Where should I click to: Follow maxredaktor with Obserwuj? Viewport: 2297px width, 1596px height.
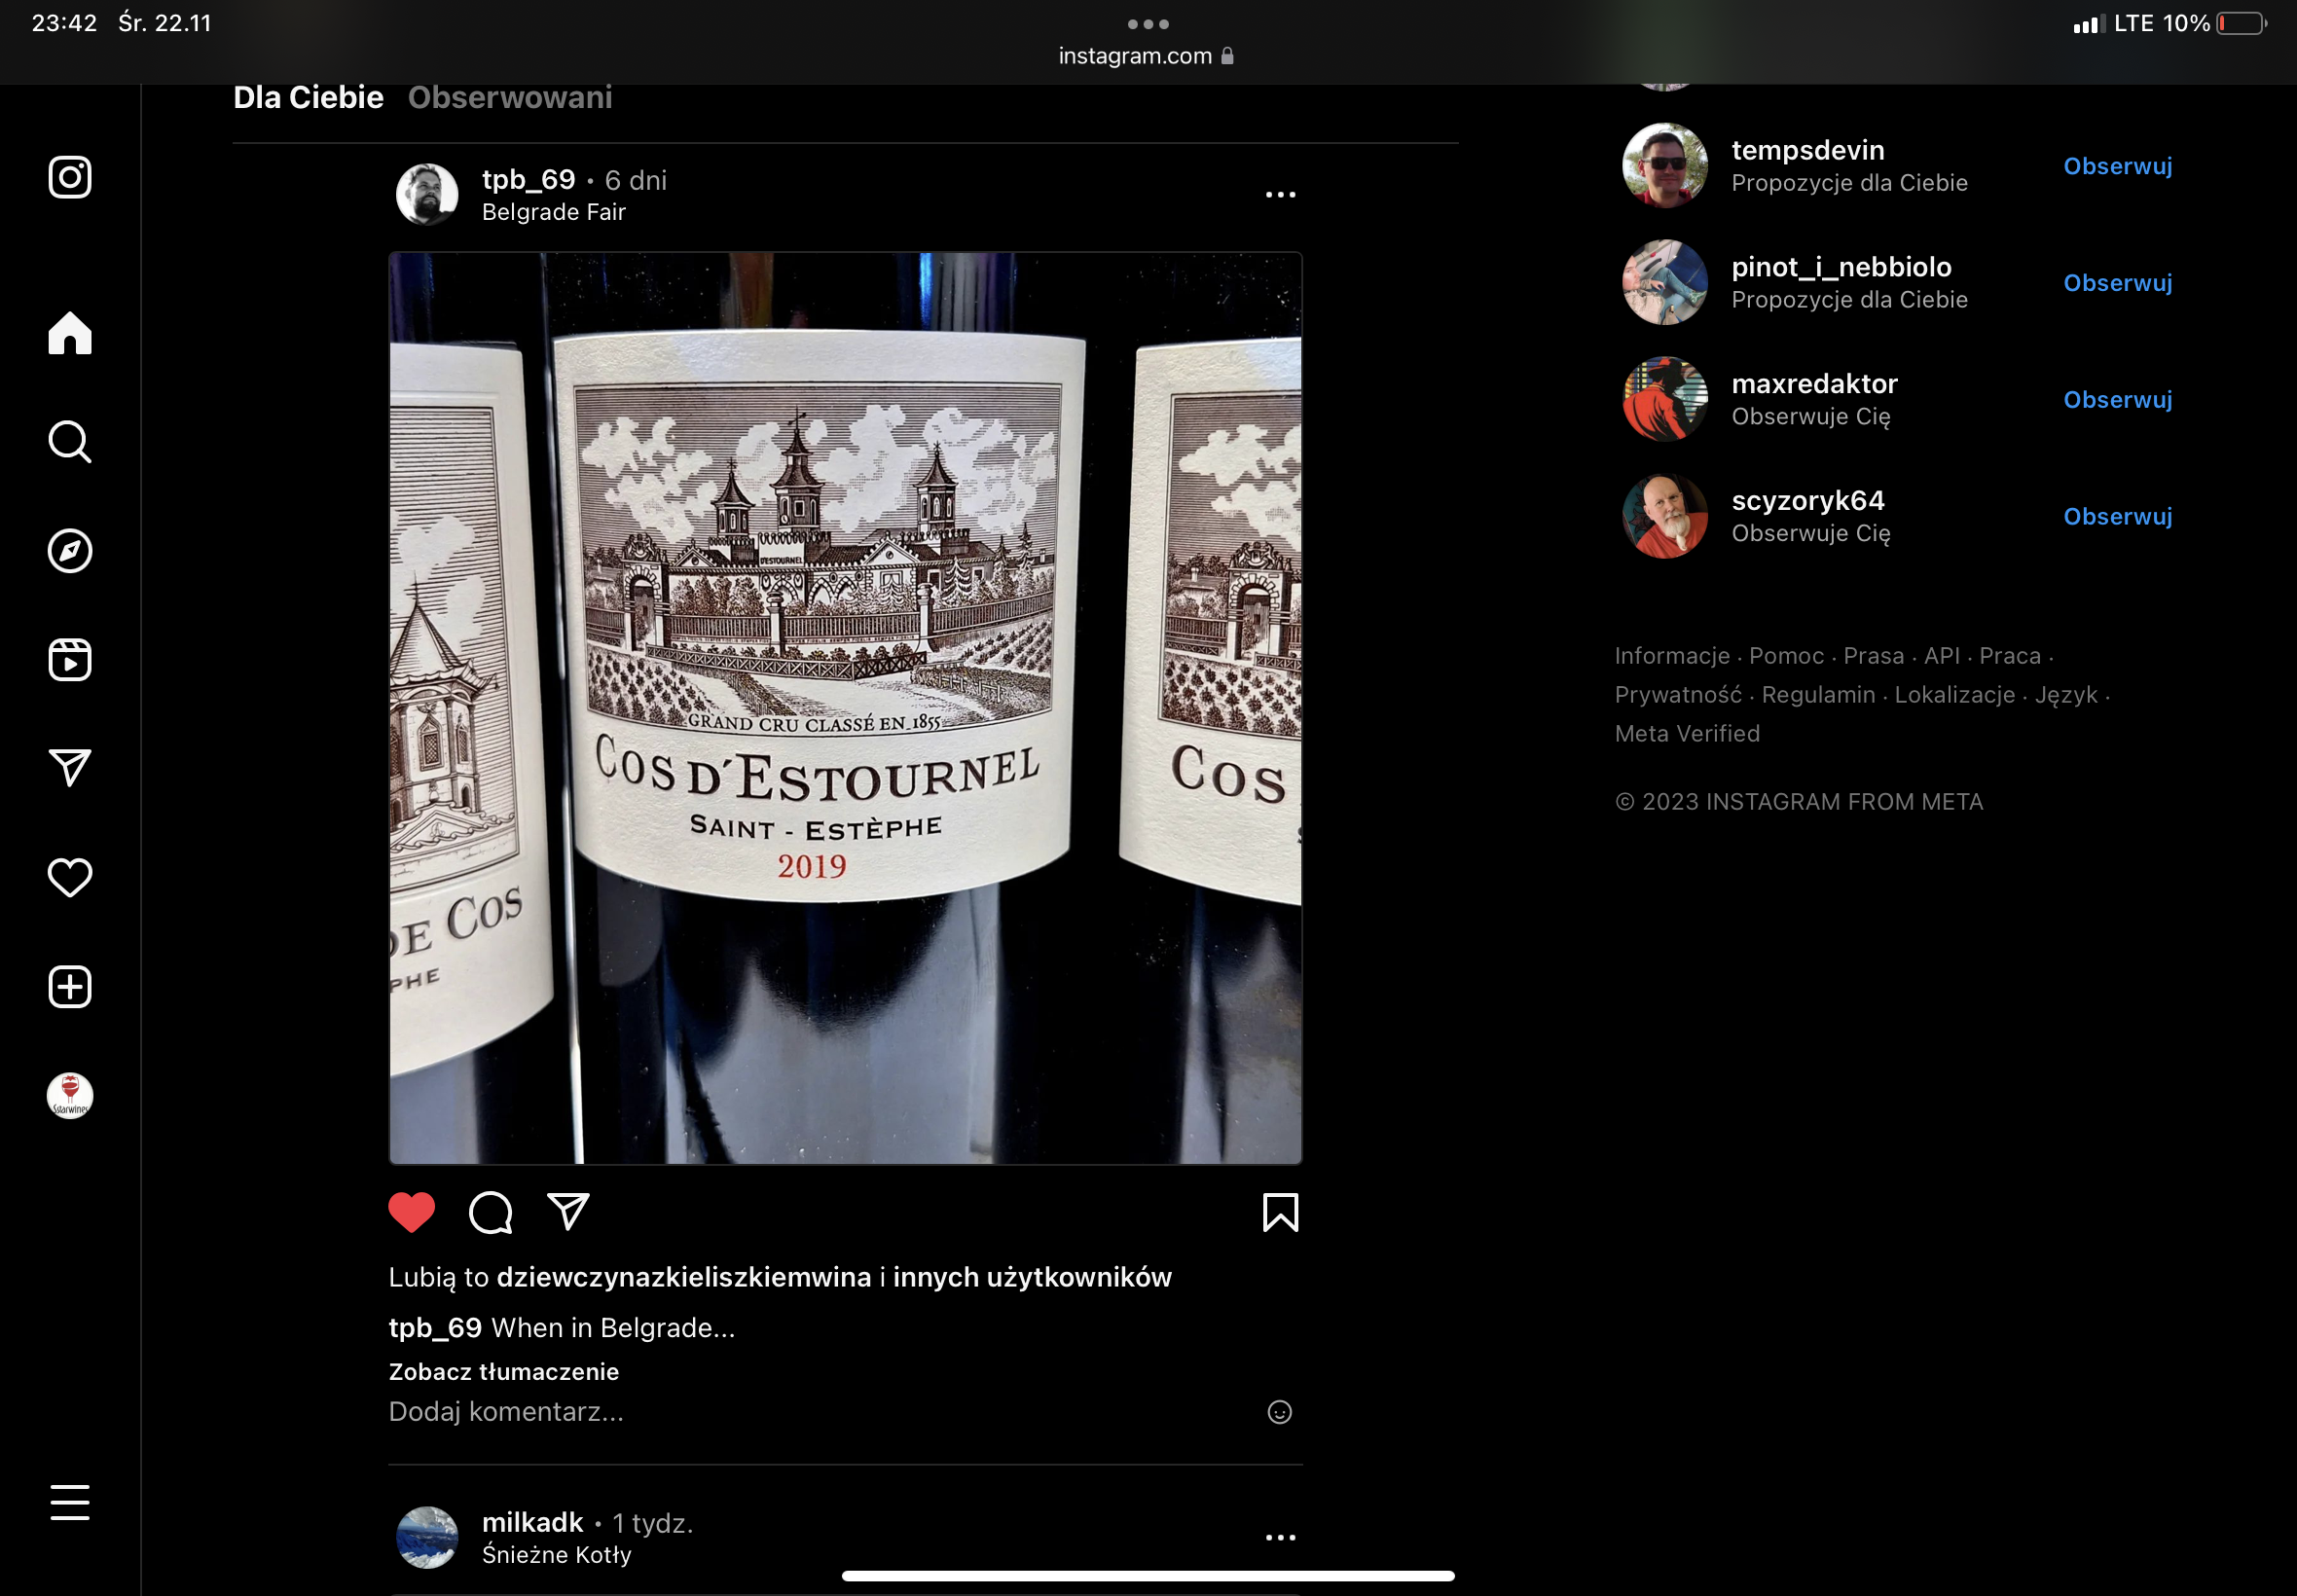tap(2117, 400)
